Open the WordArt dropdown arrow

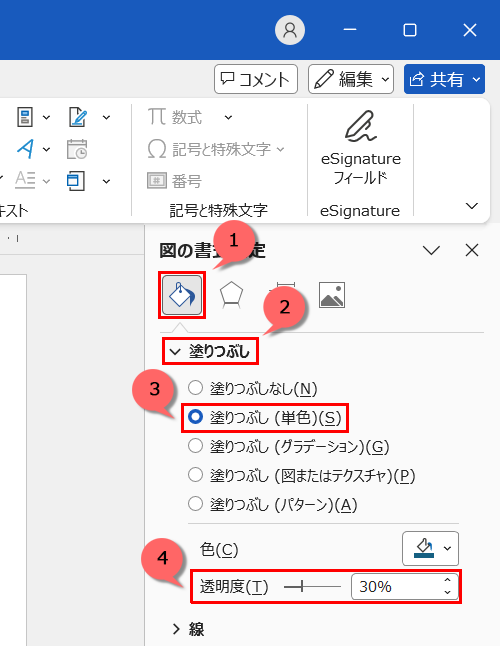point(47,149)
